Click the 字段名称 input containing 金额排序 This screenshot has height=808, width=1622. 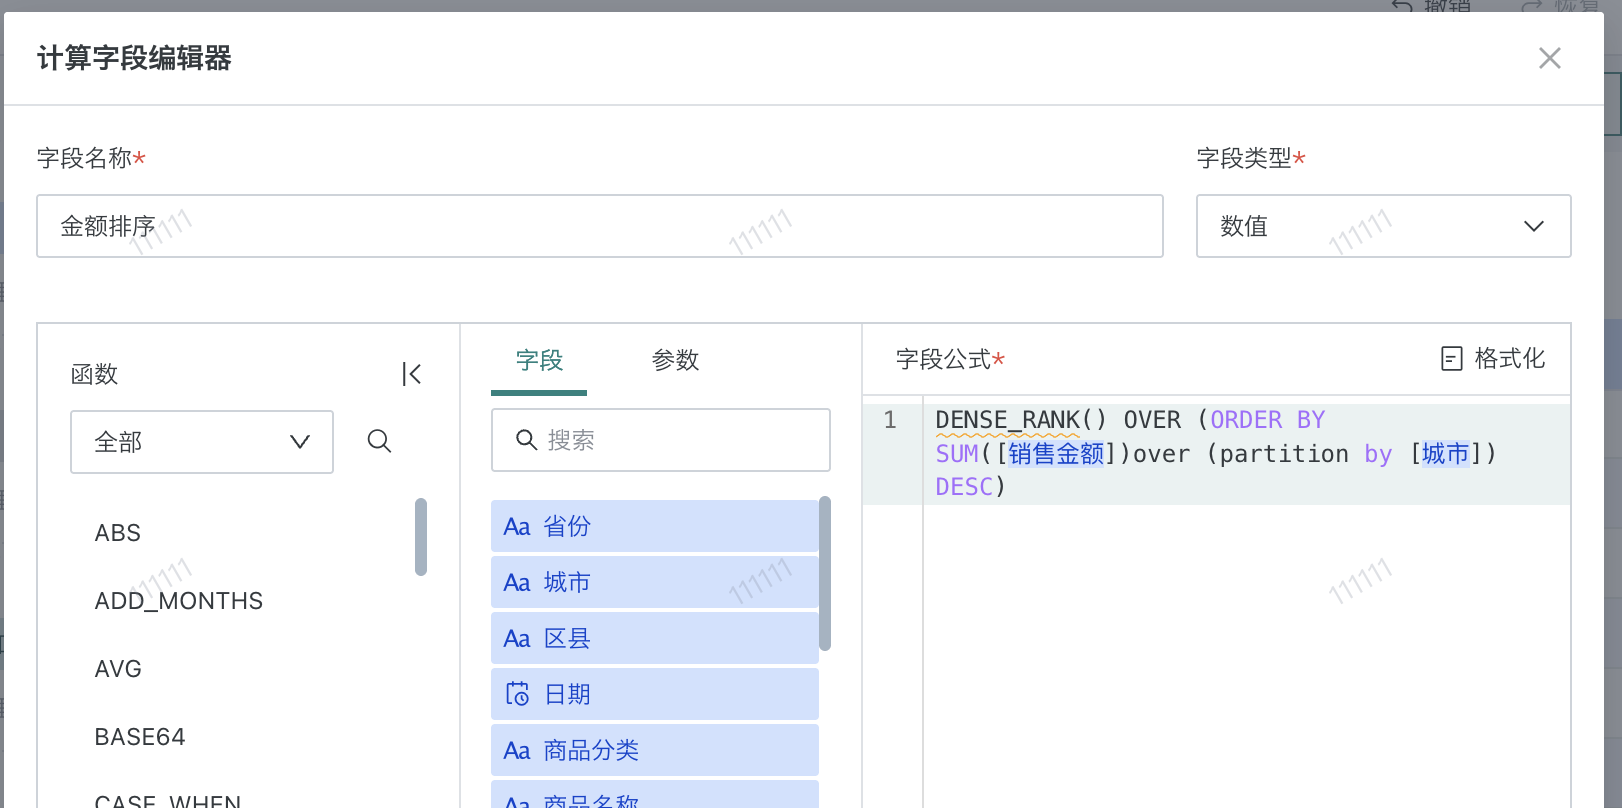(x=599, y=226)
